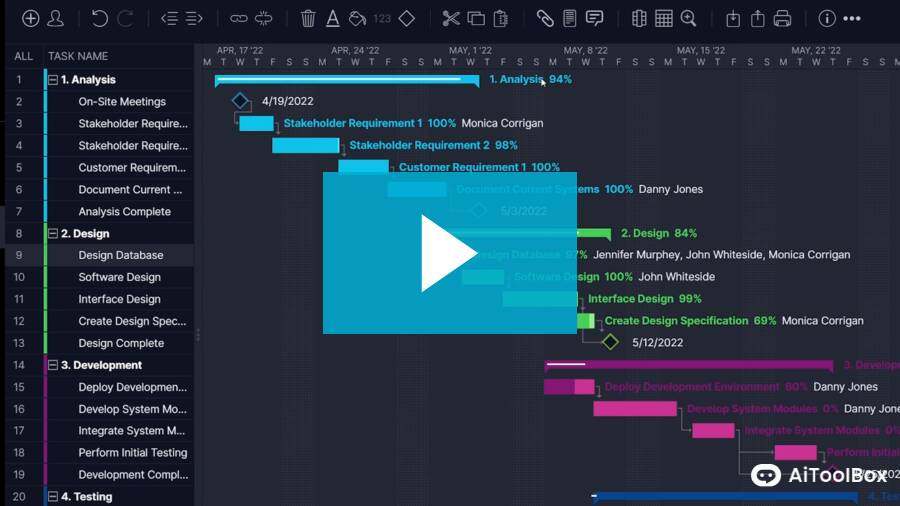
Task: Play the video with the center play button
Action: (x=449, y=253)
